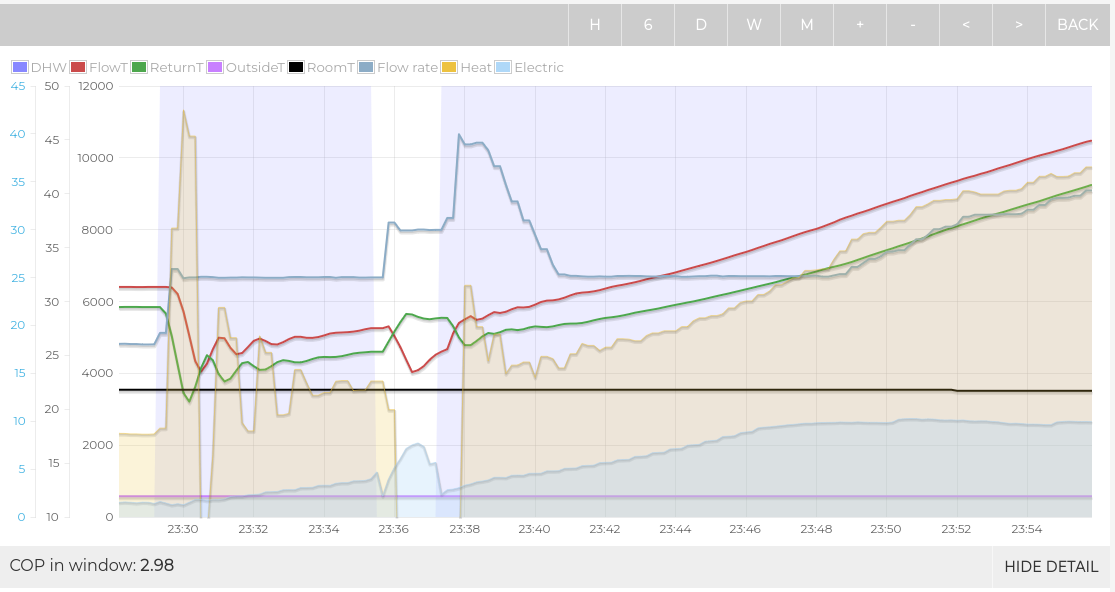Switch the graph to week view (W)
This screenshot has width=1115, height=592.
click(754, 25)
